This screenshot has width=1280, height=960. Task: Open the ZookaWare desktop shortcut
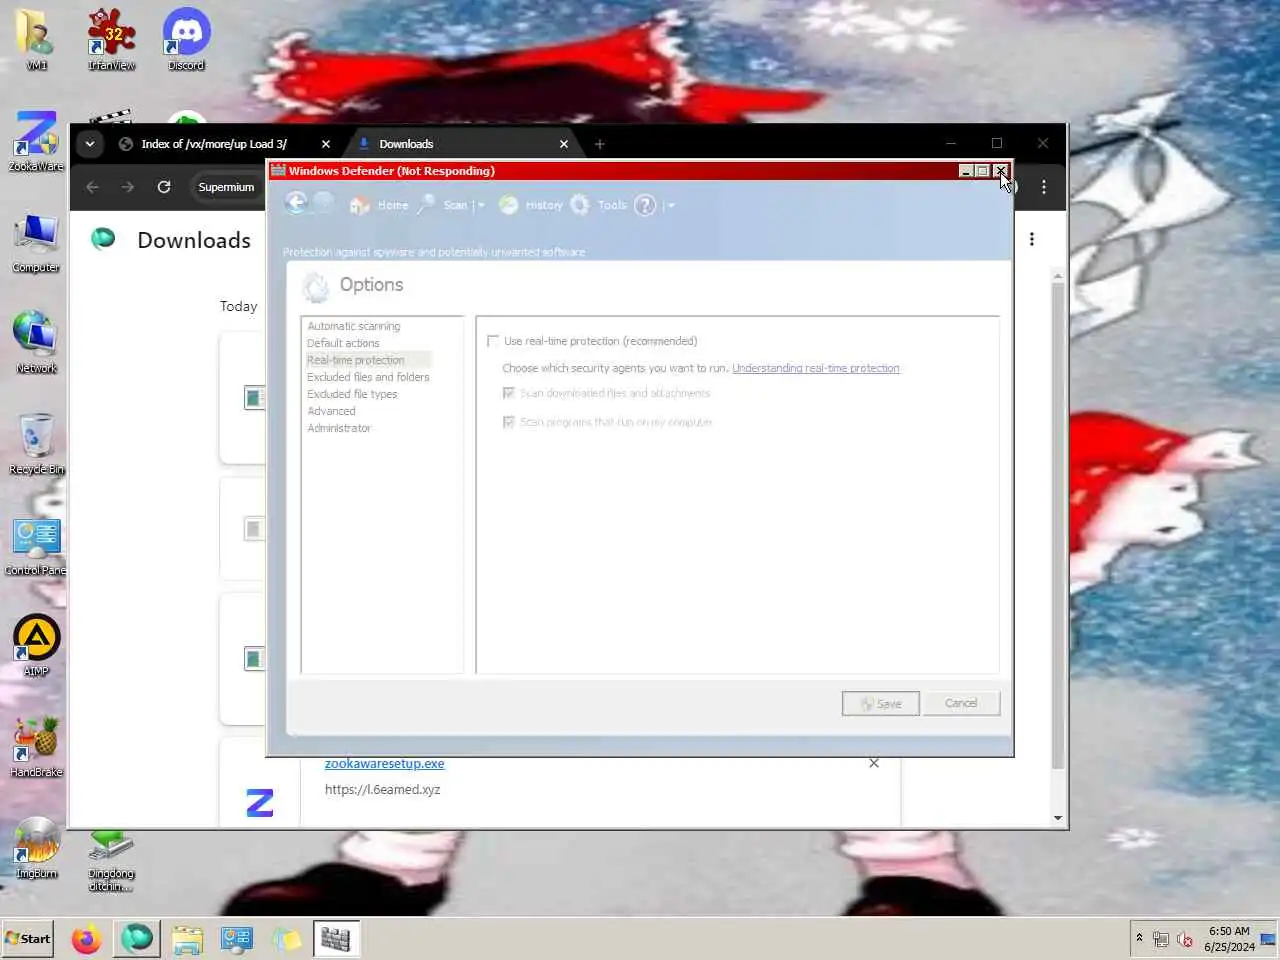36,141
